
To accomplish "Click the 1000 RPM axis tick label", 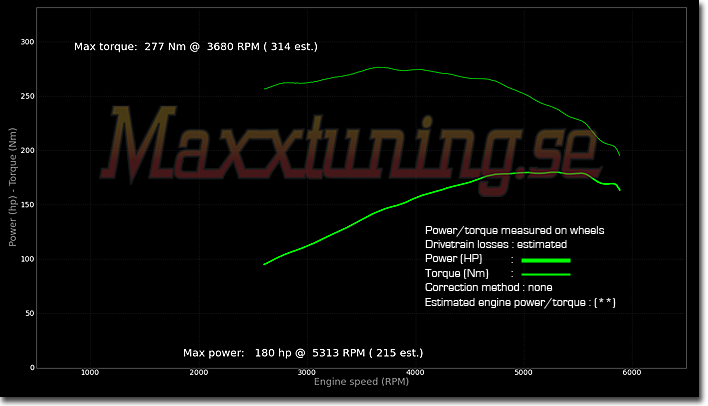I will coord(90,373).
